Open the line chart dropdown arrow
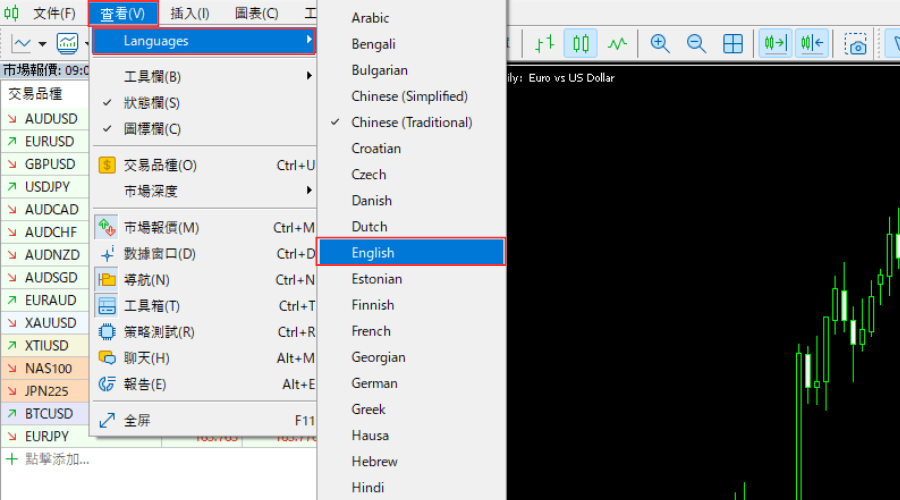900x500 pixels. (x=42, y=44)
